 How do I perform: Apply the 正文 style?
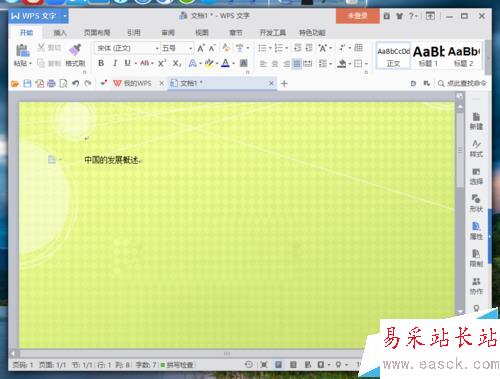393,57
